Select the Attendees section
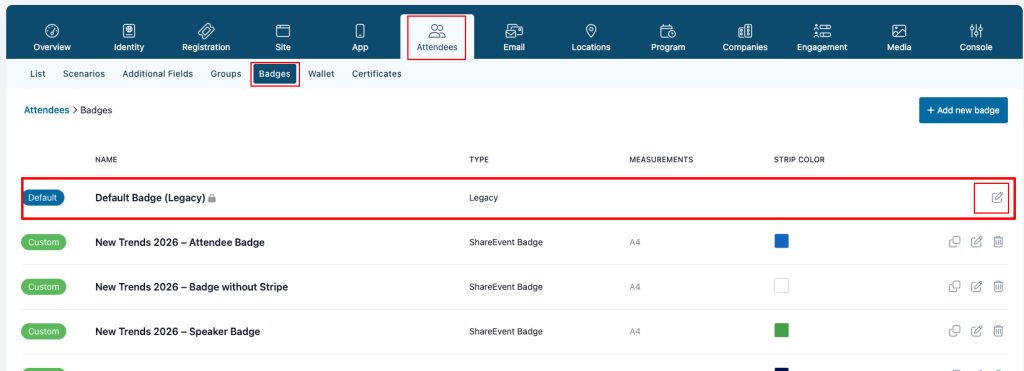 pos(437,37)
